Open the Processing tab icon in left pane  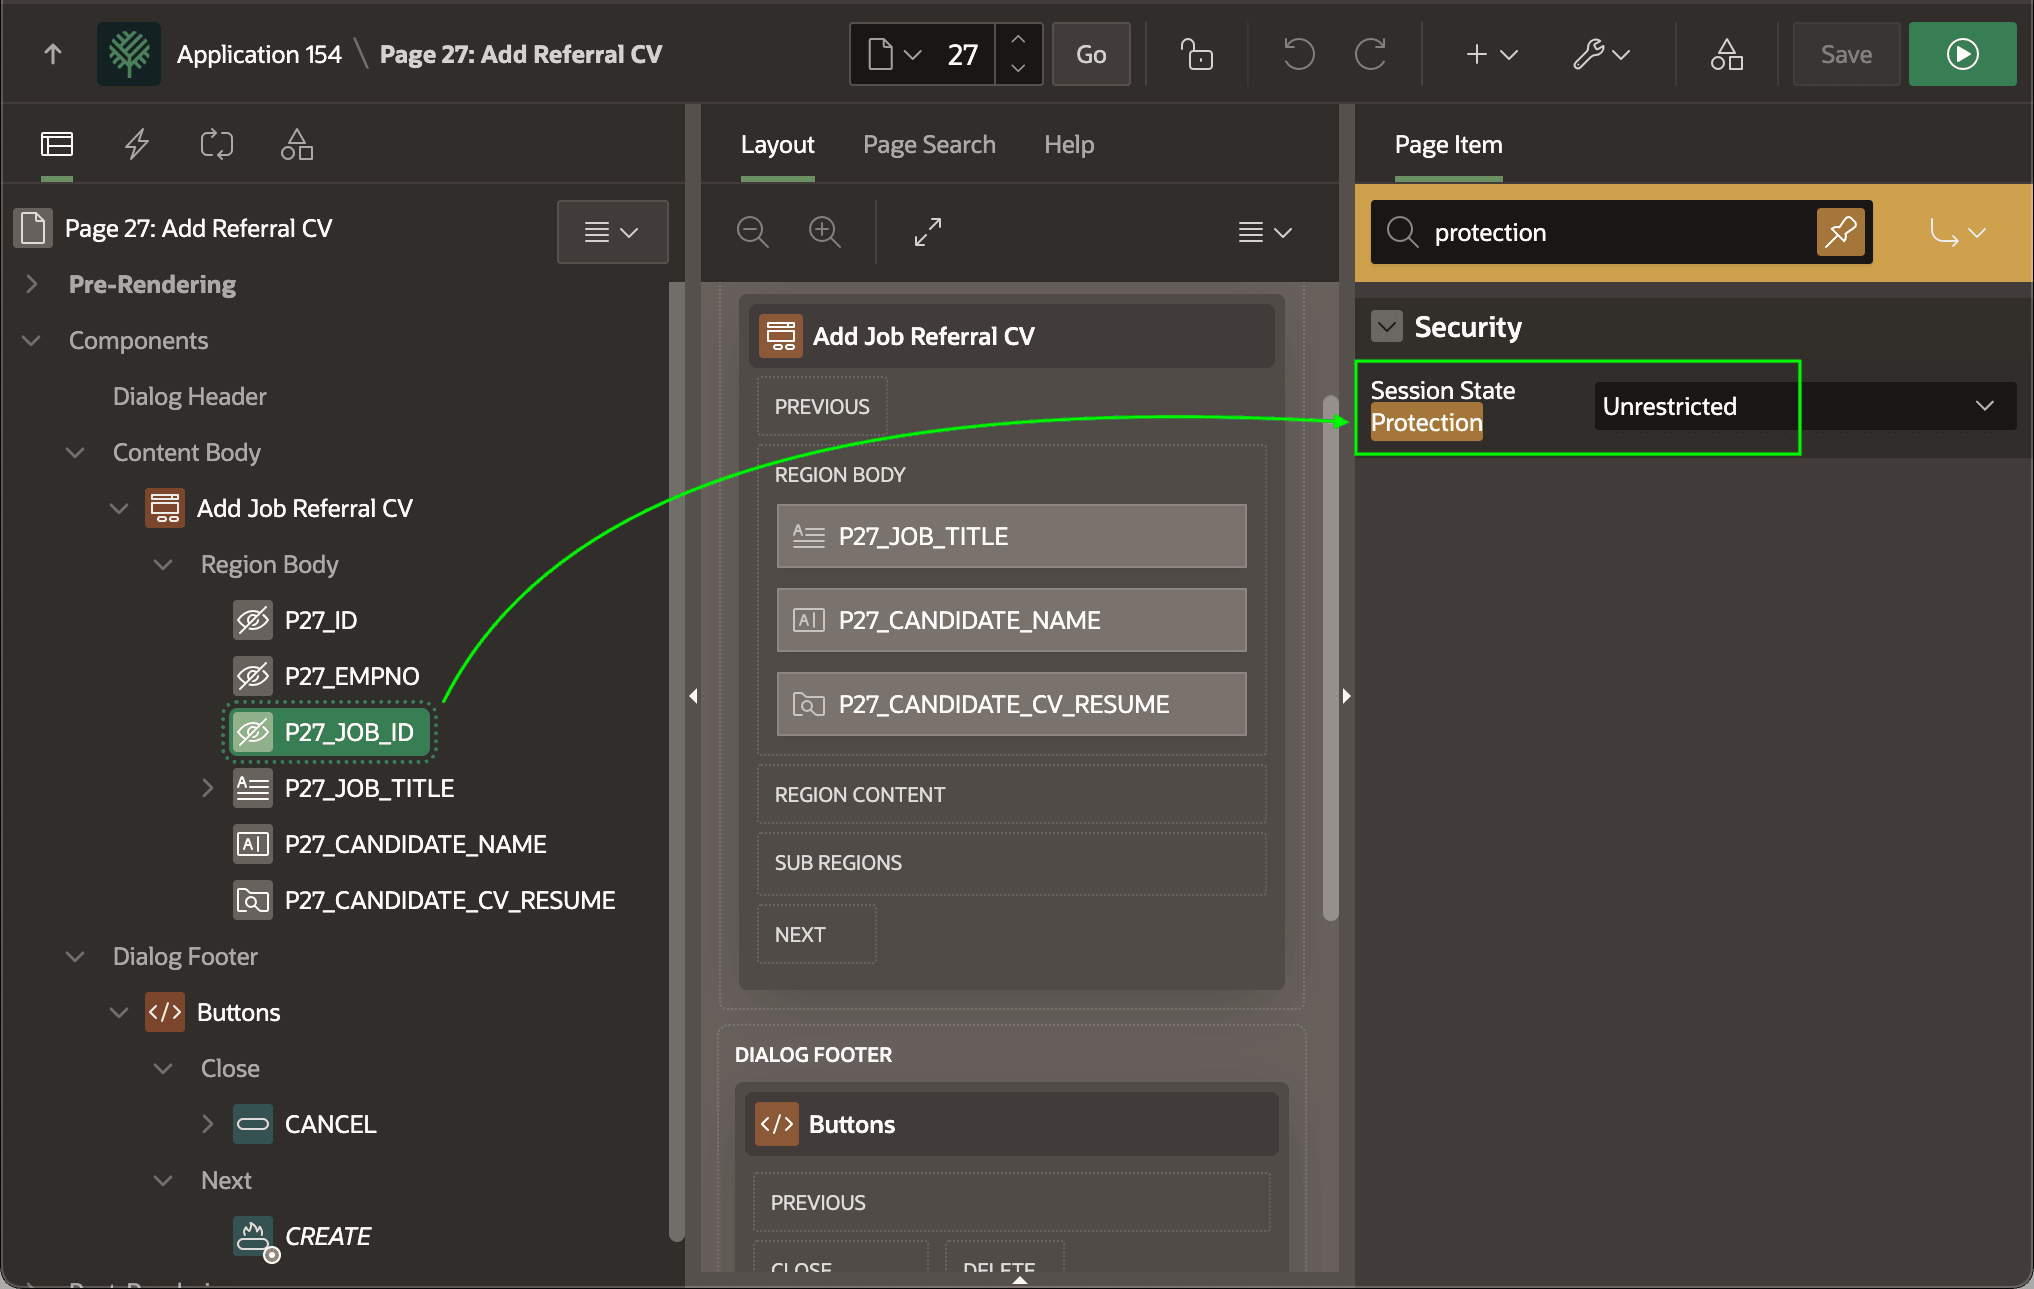217,144
